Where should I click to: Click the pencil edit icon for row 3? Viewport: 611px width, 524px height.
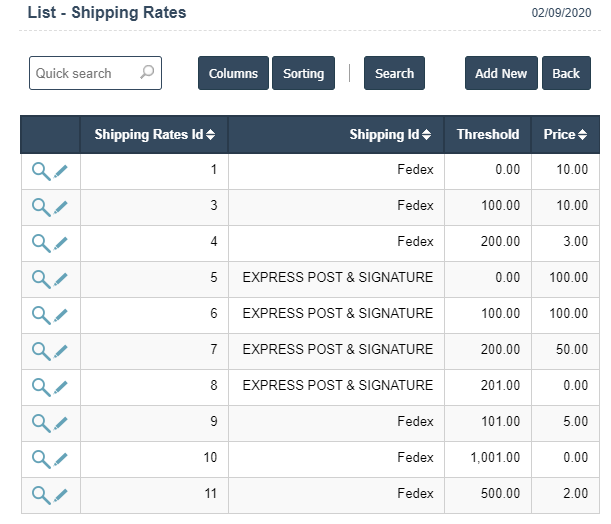click(x=61, y=207)
